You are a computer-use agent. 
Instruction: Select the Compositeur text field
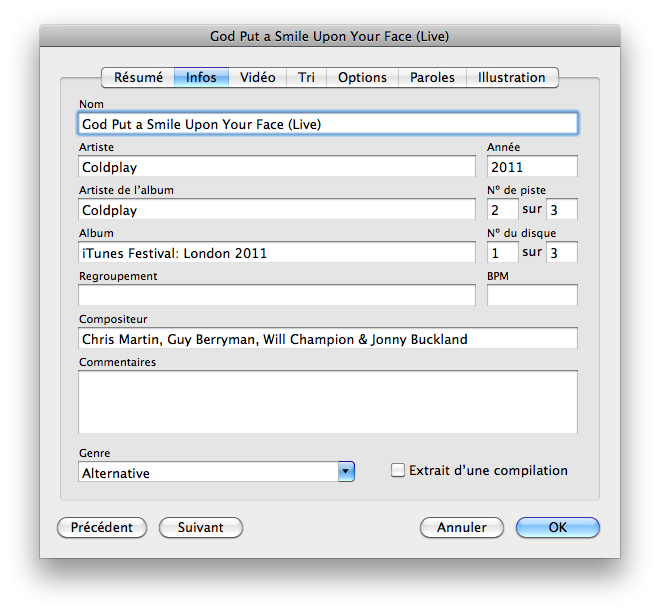(x=327, y=339)
